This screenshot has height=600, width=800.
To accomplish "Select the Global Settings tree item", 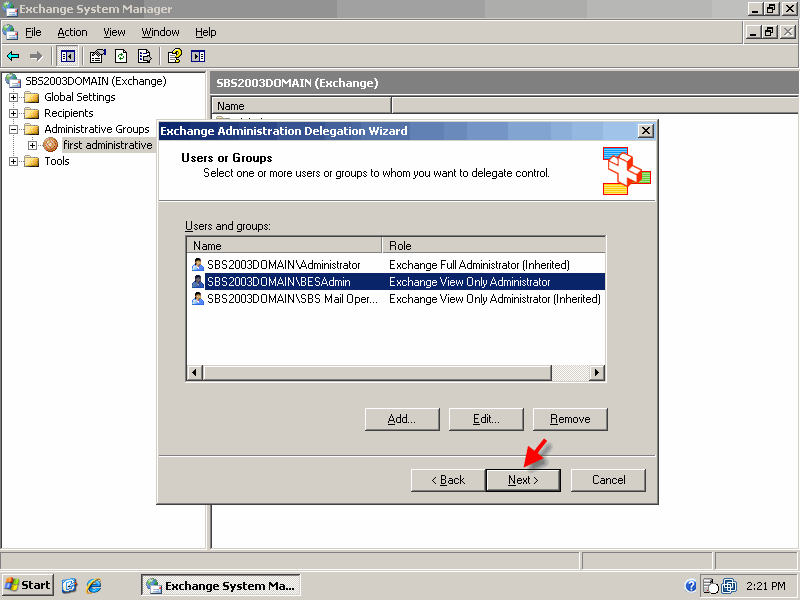I will [80, 97].
